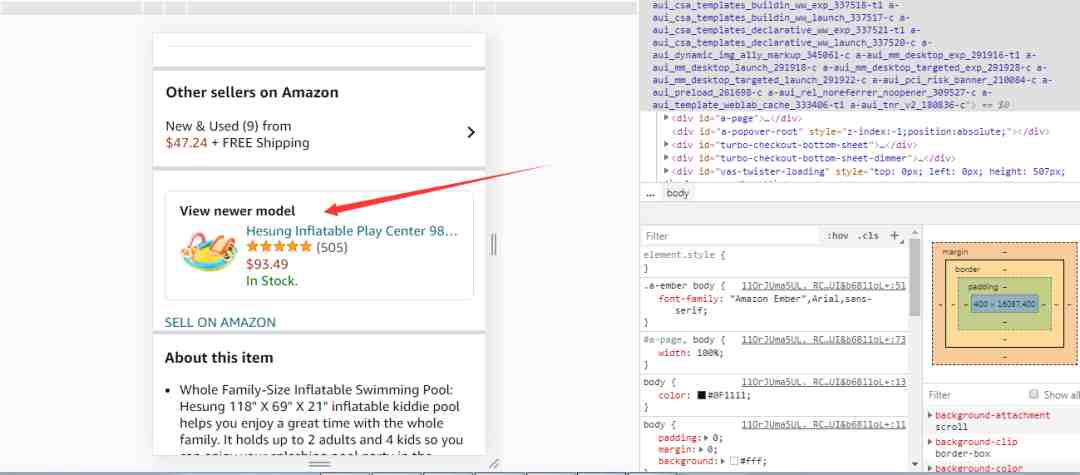Open Other sellers chevron arrow
Screen dimensions: 1080x475
pyautogui.click(x=470, y=133)
